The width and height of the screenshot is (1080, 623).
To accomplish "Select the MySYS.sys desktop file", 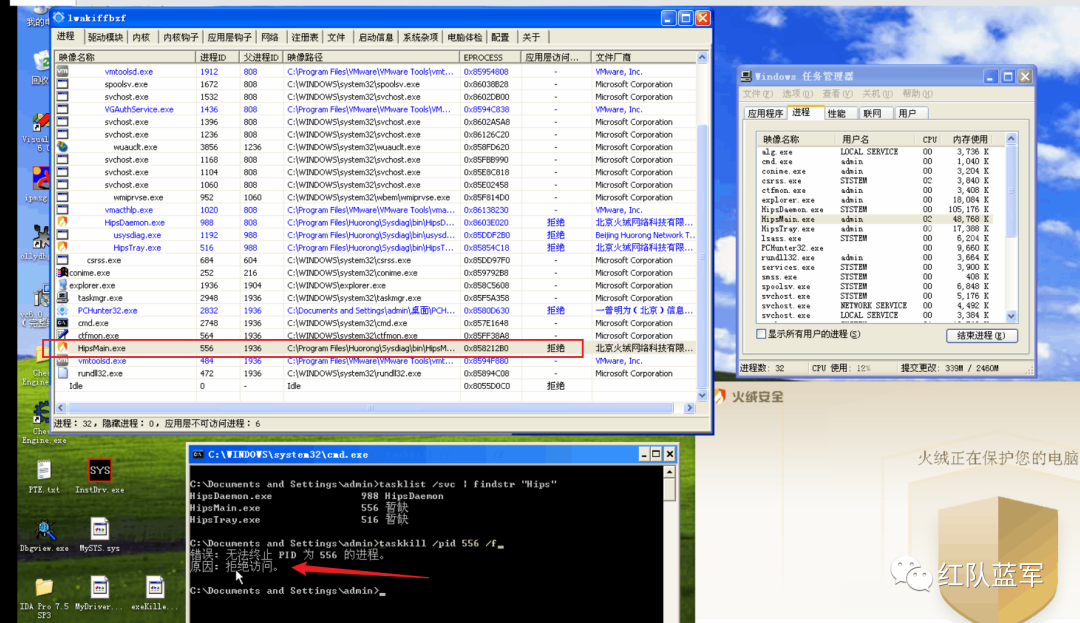I will tap(99, 536).
